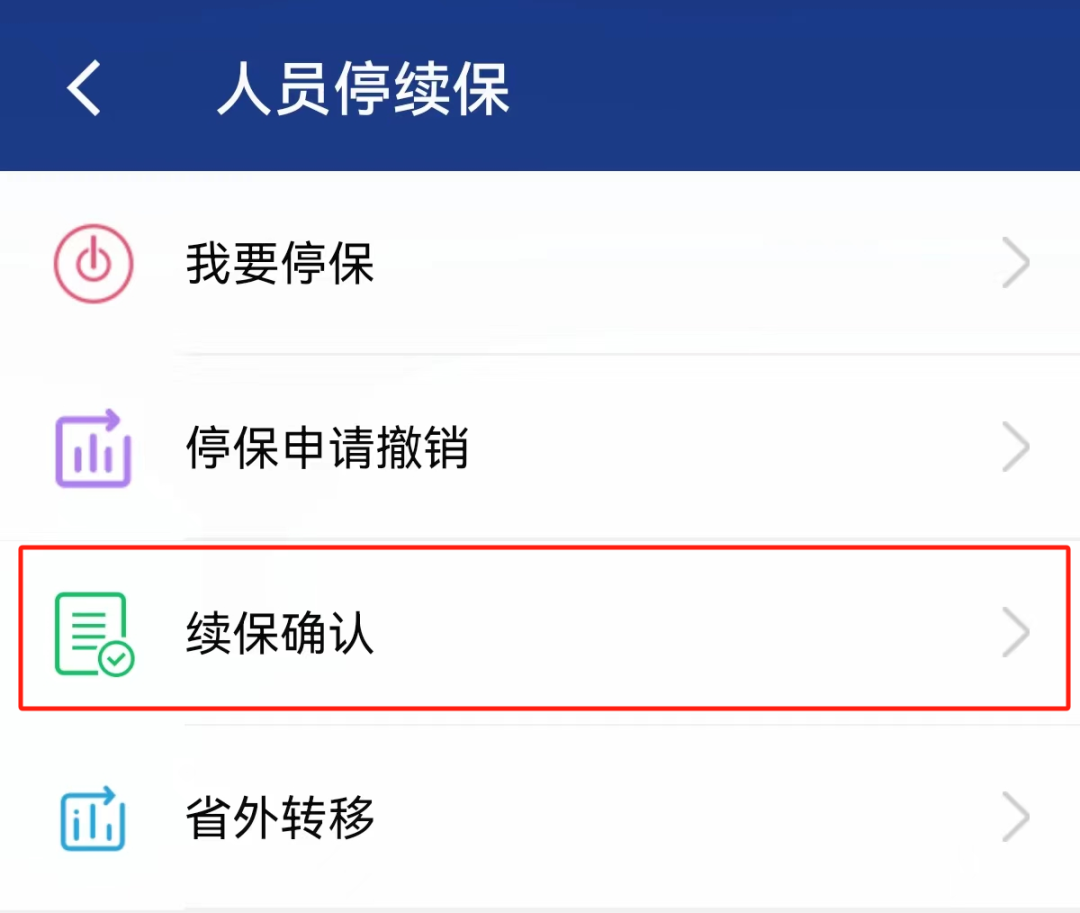The image size is (1080, 913).
Task: Tap the blank space inside the red-highlighted 续保确认 row
Action: (x=680, y=634)
